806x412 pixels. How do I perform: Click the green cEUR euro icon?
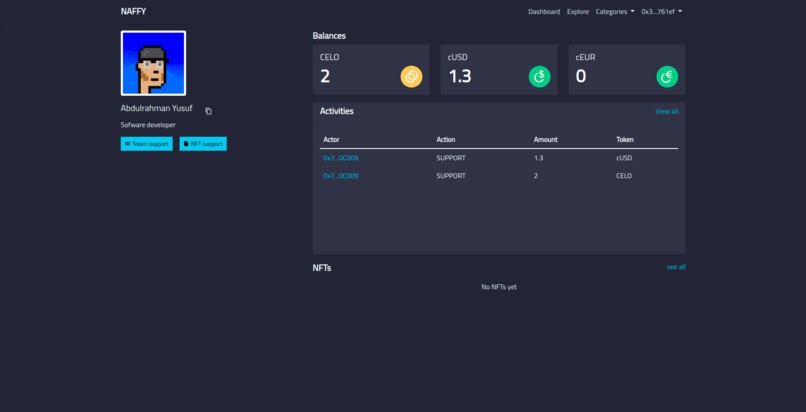(667, 77)
